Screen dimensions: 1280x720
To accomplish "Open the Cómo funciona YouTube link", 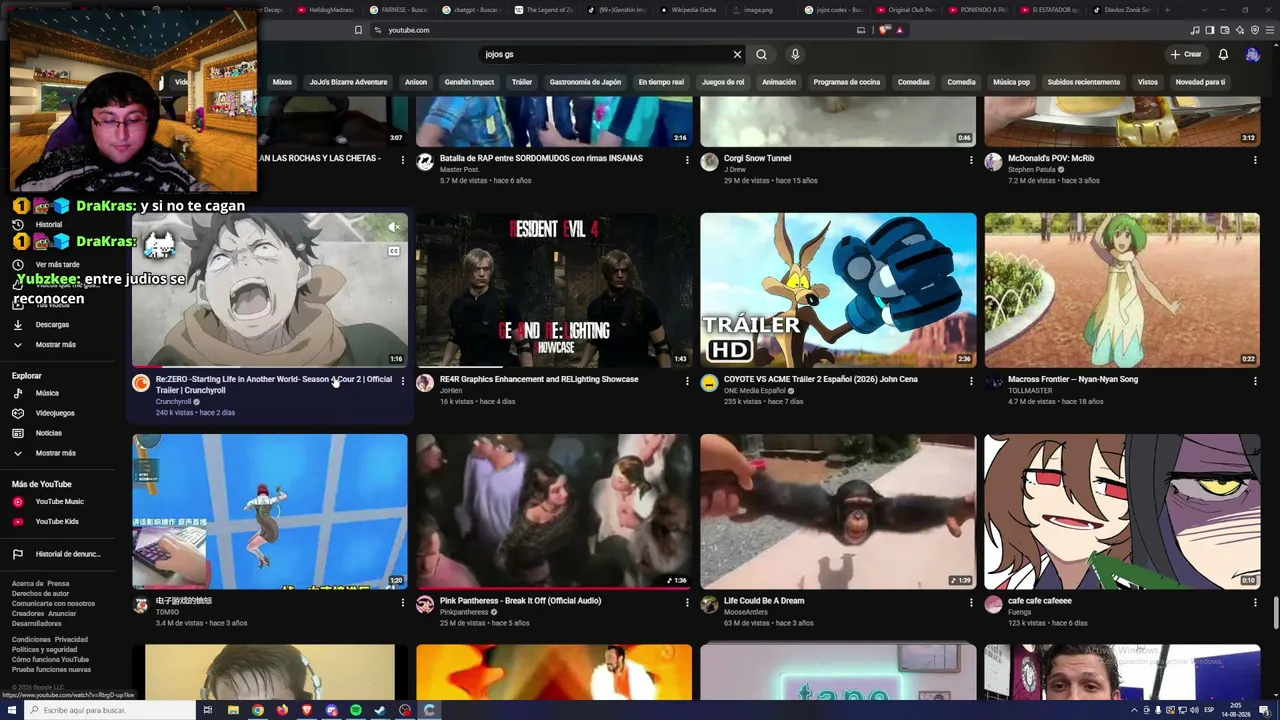I will point(50,660).
